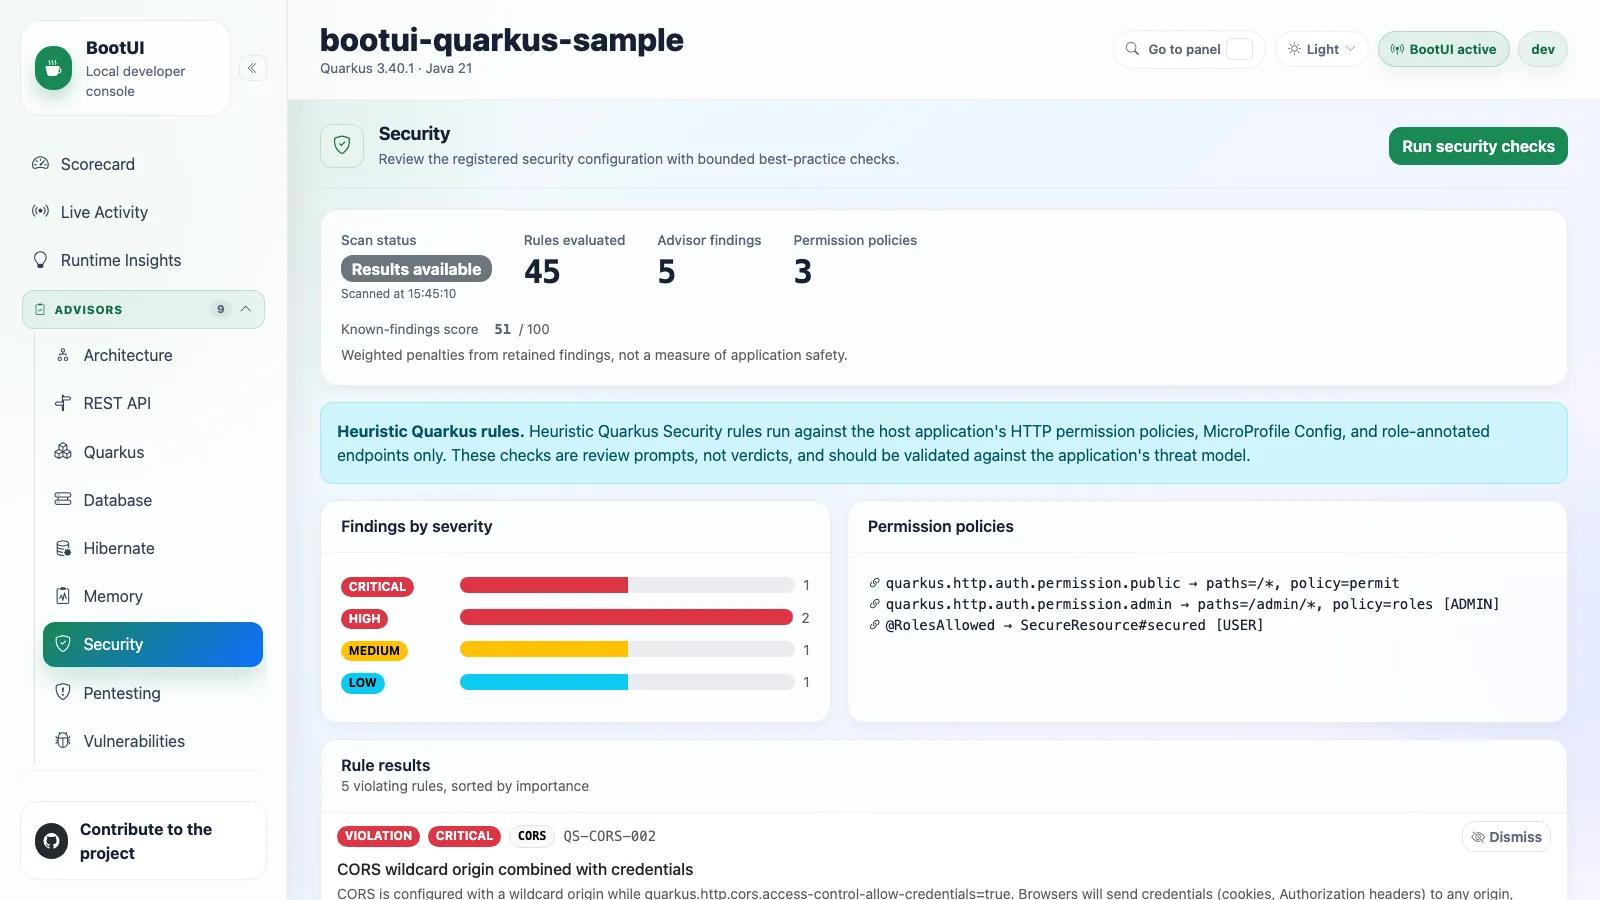Click the Rules evaluated value 45

click(542, 272)
